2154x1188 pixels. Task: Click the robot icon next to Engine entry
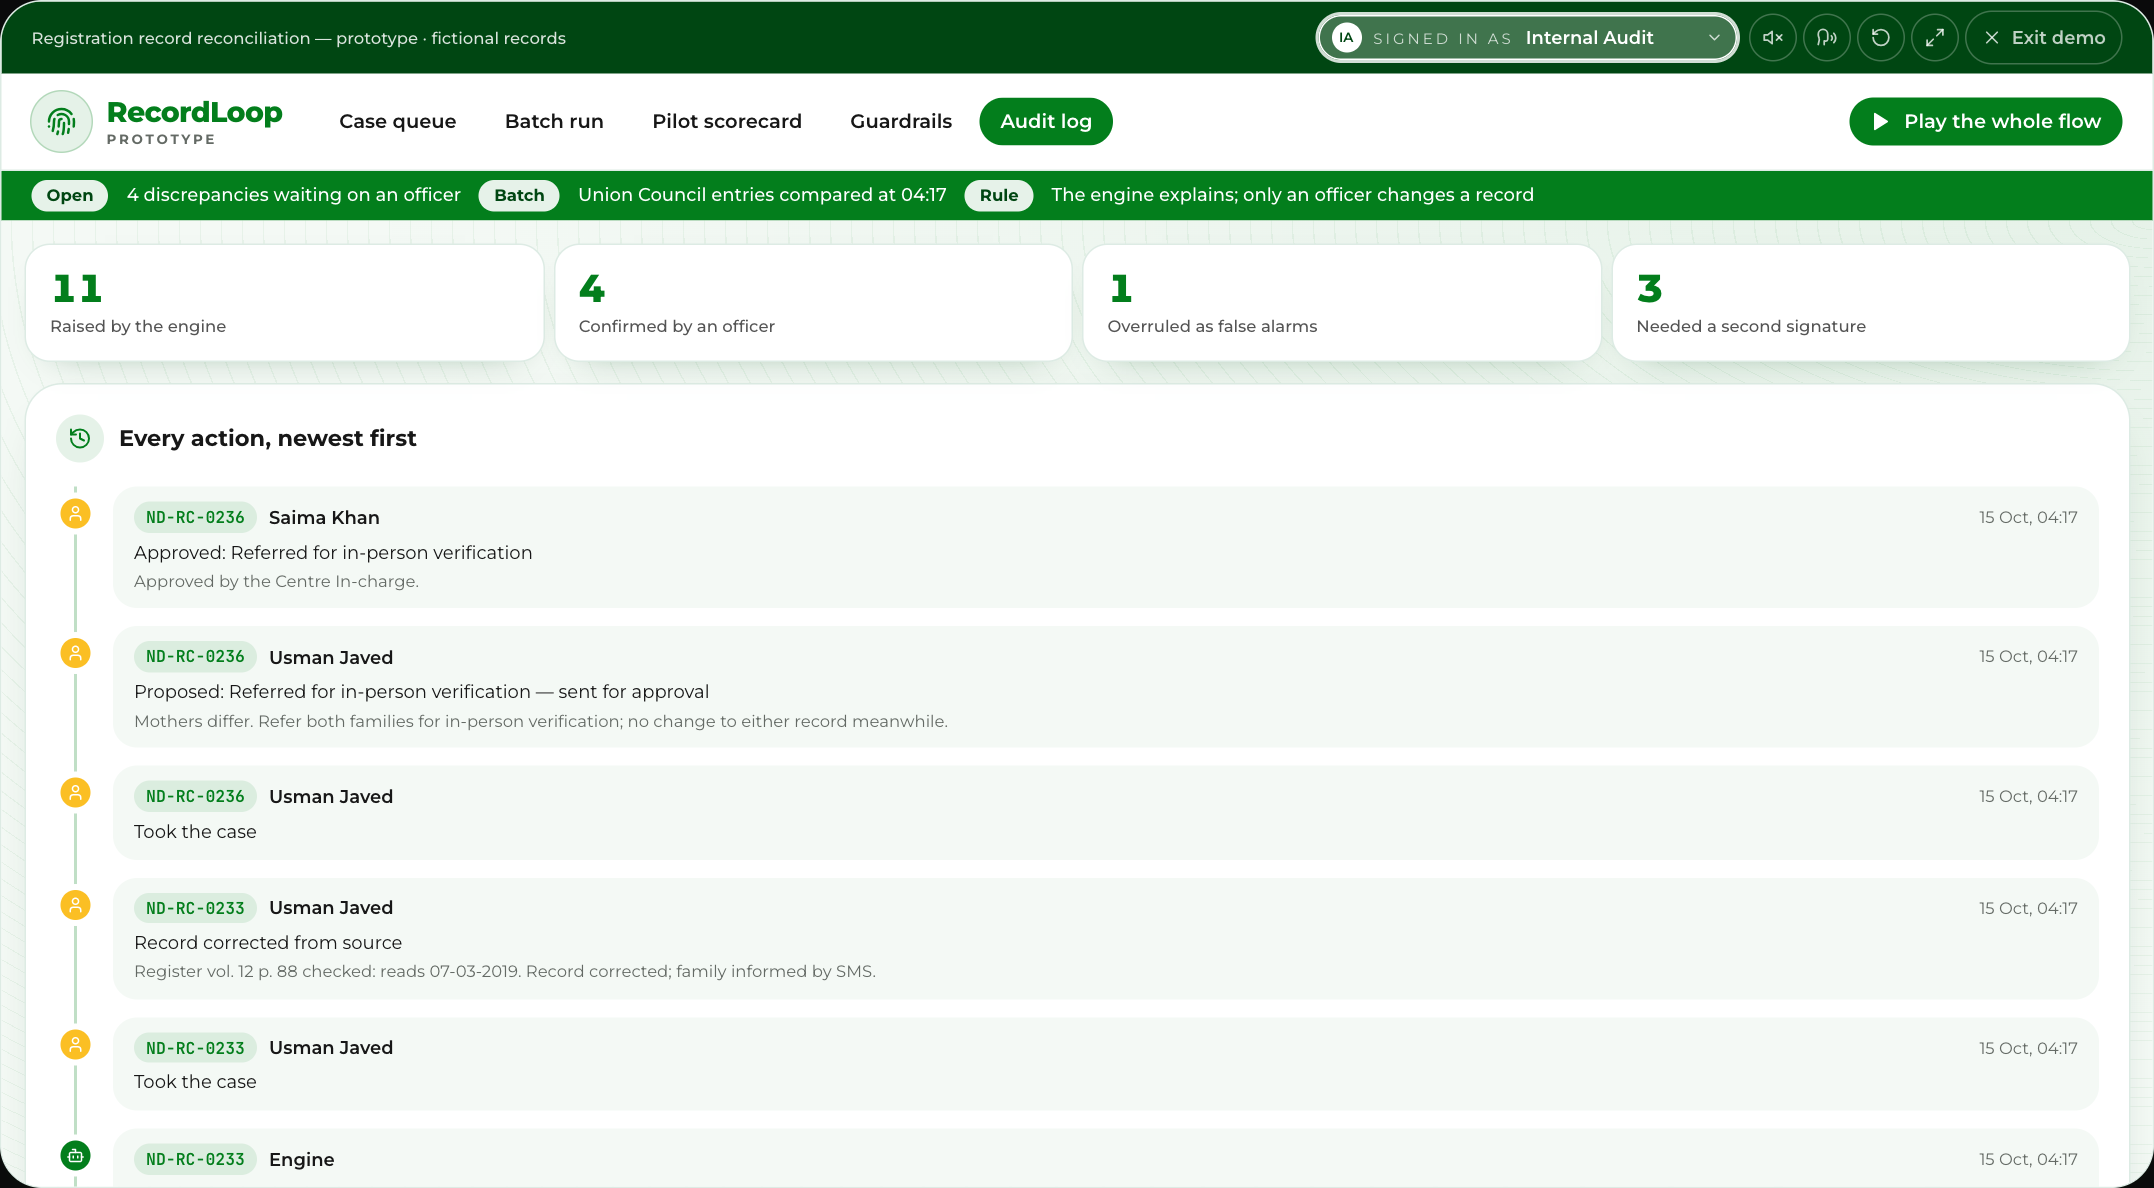pyautogui.click(x=75, y=1156)
